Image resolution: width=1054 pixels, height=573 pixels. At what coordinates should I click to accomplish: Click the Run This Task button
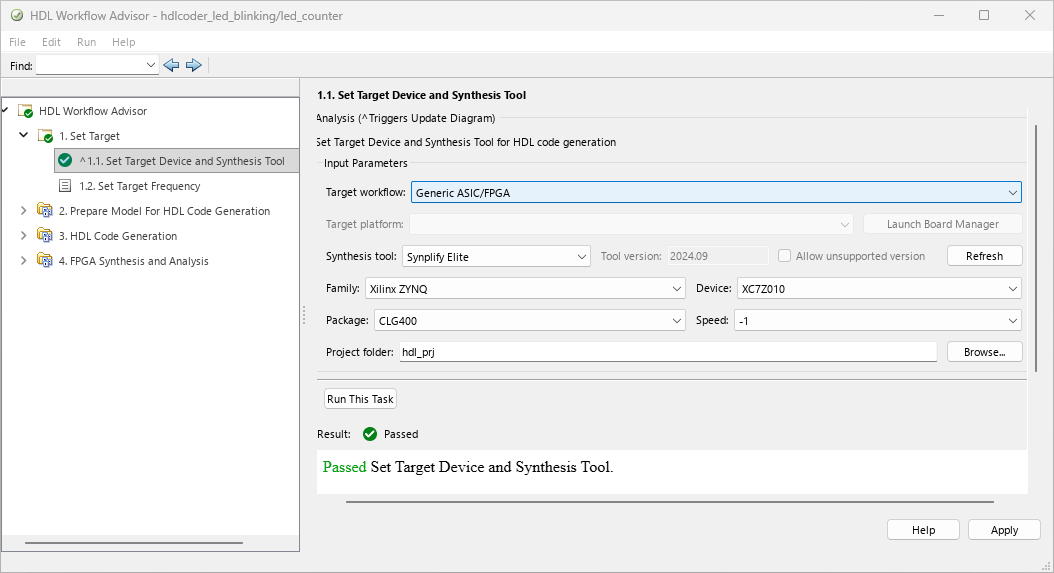pos(360,399)
